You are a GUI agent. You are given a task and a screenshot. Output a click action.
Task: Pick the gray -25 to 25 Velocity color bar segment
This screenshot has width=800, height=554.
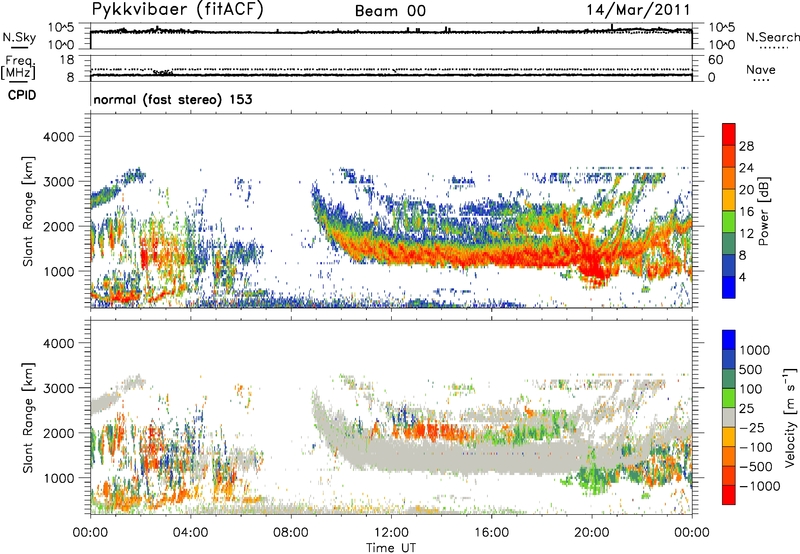coord(729,417)
